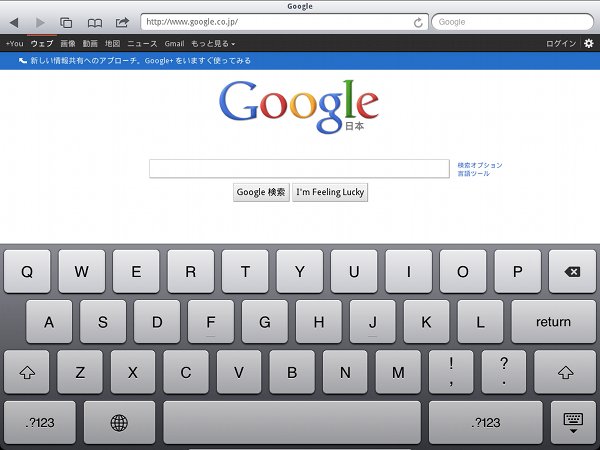Tap the W key

pos(82,272)
